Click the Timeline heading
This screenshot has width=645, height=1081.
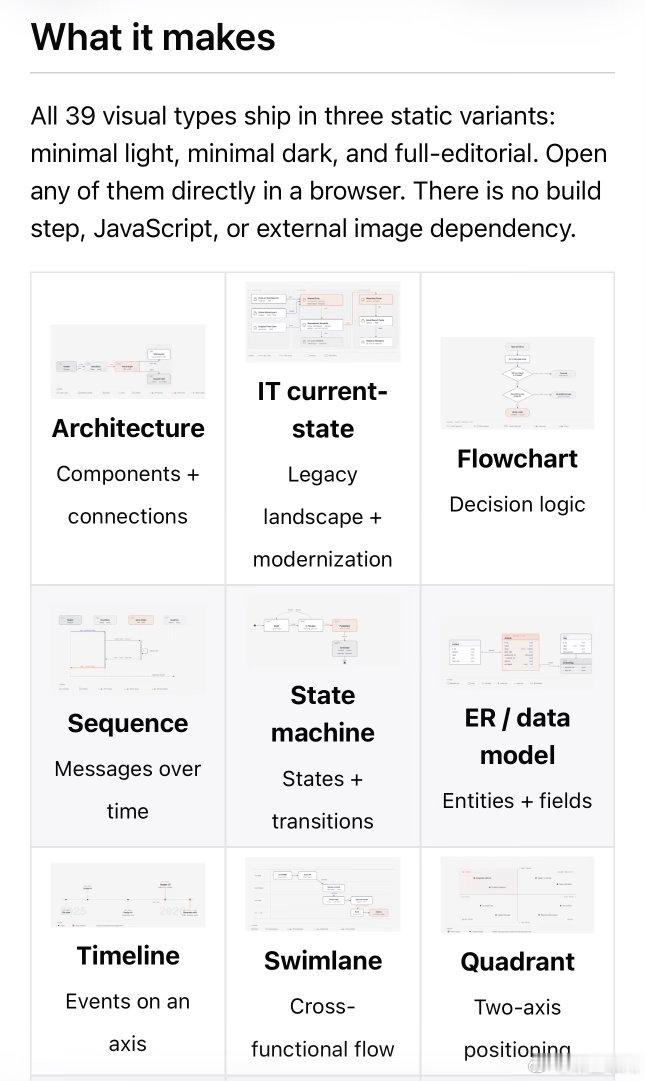[x=128, y=956]
